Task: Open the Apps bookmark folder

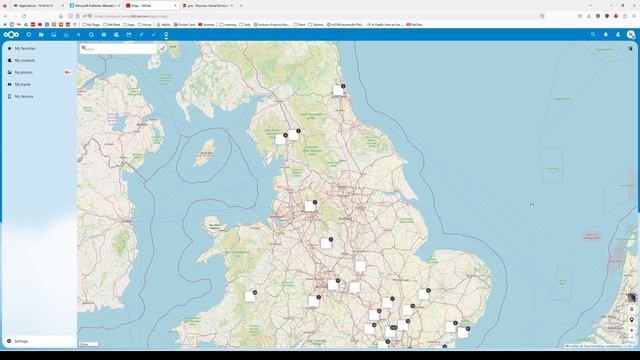Action: 129,24
